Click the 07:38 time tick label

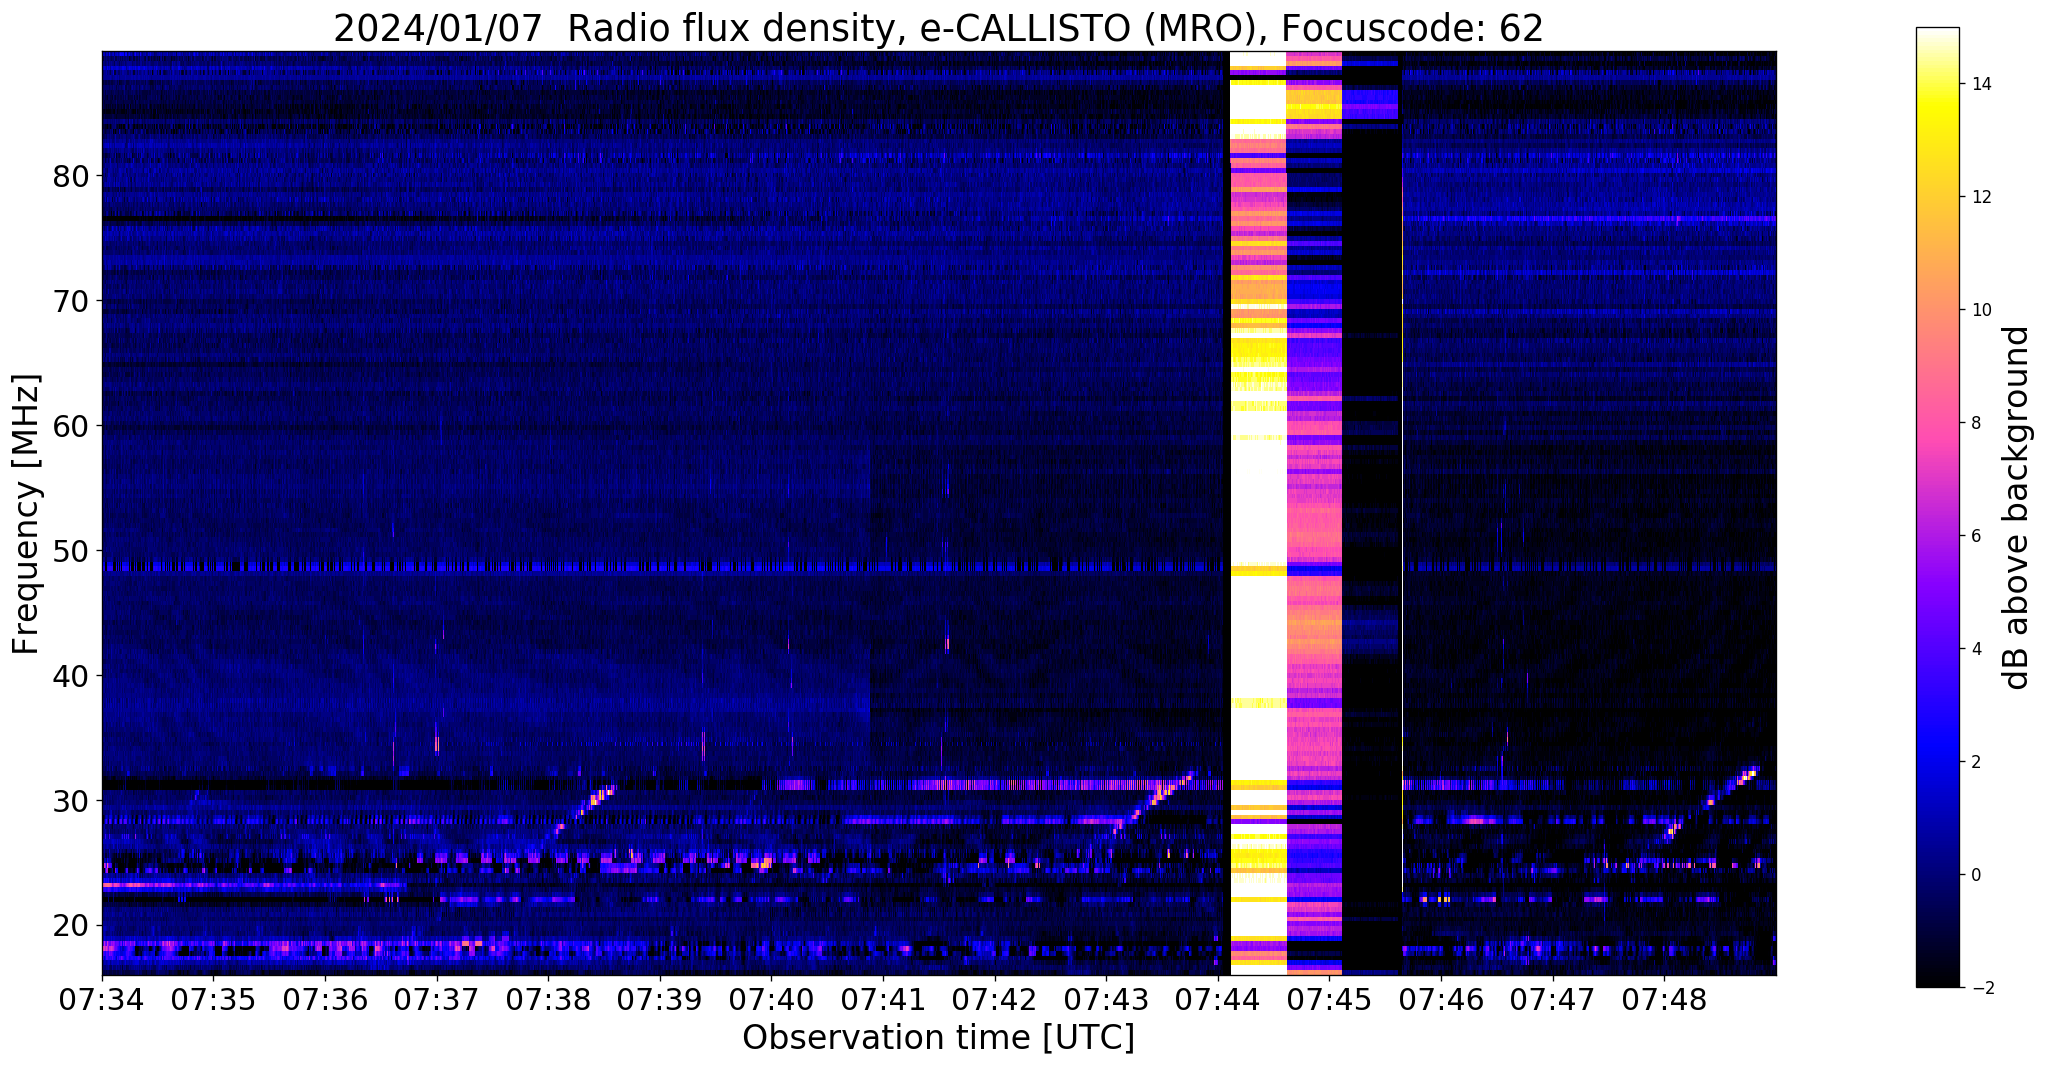point(548,998)
